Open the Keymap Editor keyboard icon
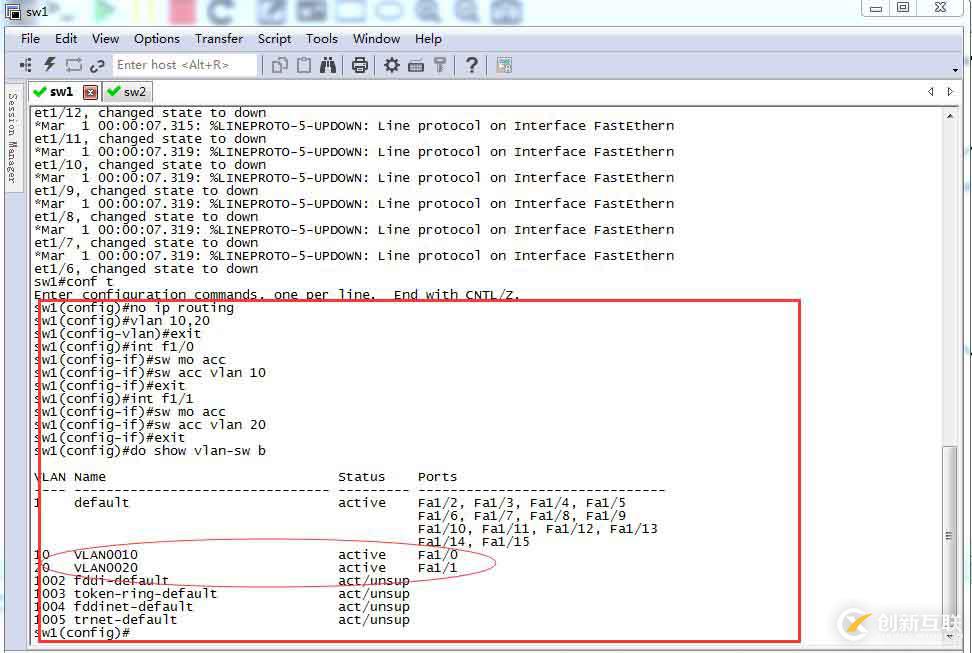This screenshot has width=972, height=653. [416, 65]
